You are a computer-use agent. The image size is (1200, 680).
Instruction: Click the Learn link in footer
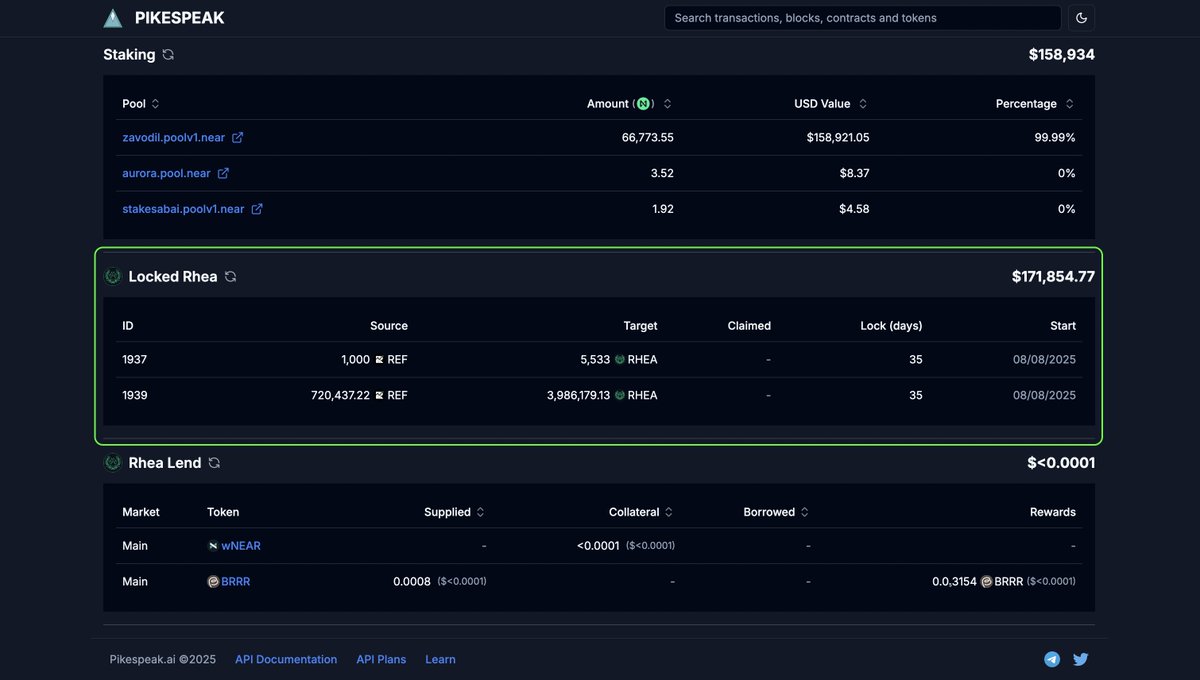click(440, 659)
